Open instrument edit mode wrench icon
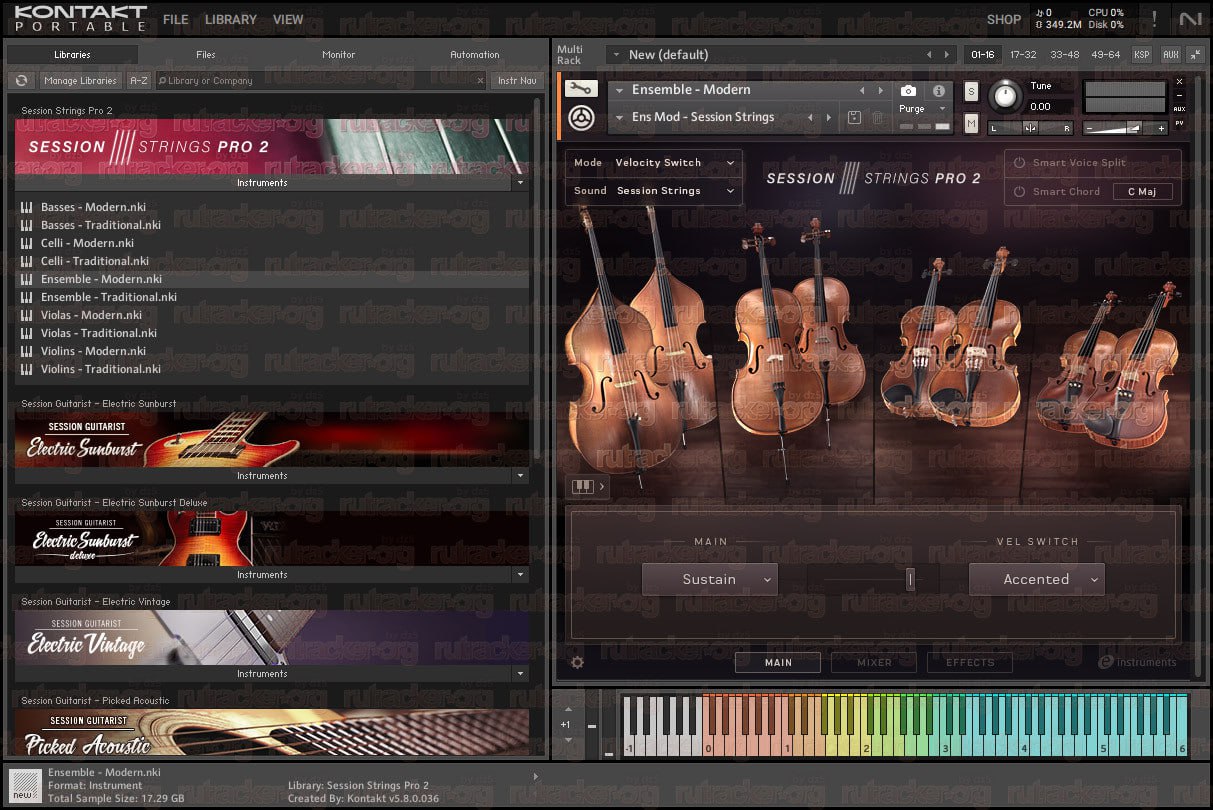Viewport: 1213px width, 810px height. (x=579, y=89)
